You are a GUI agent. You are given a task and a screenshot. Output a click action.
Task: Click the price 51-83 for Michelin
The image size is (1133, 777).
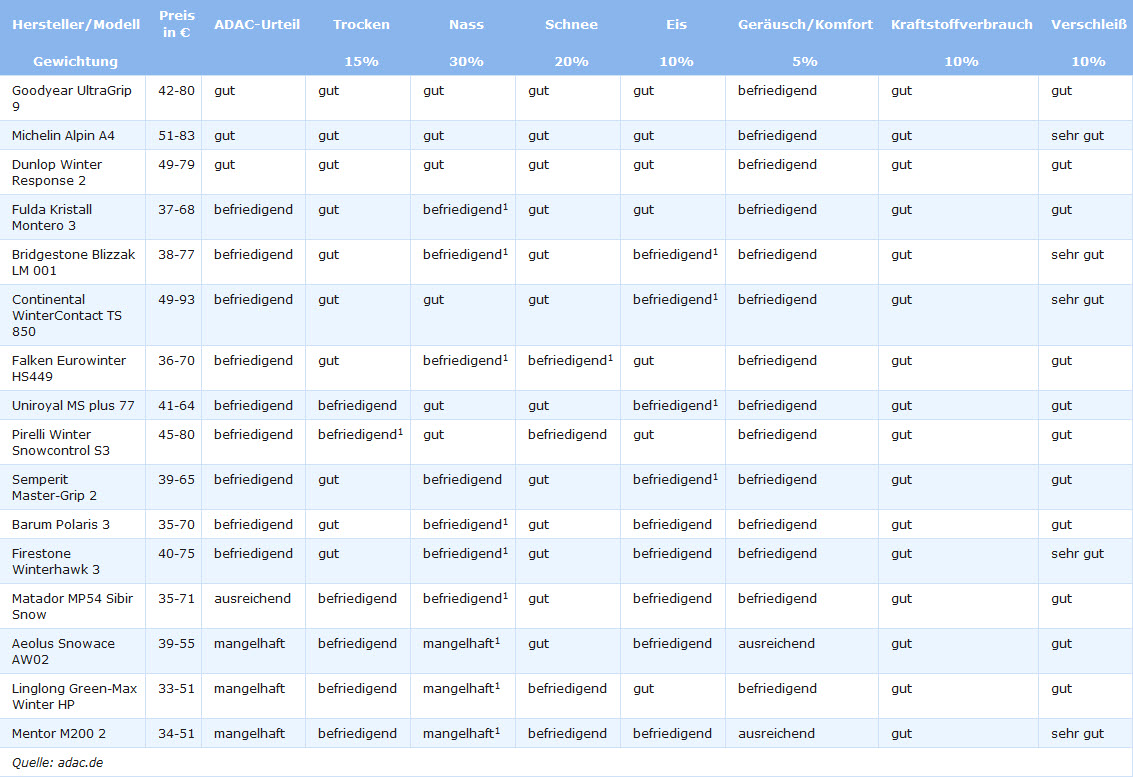176,135
